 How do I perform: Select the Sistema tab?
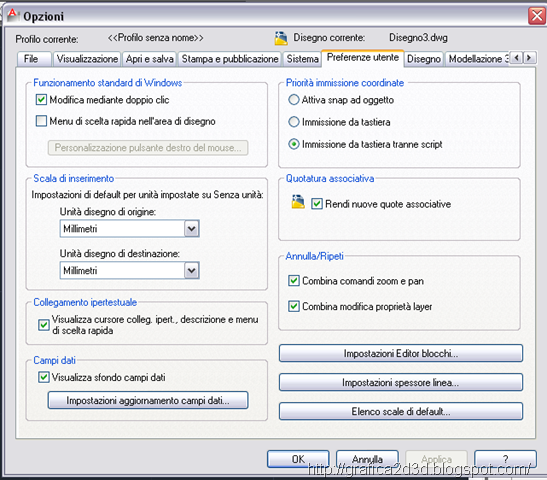[x=302, y=59]
